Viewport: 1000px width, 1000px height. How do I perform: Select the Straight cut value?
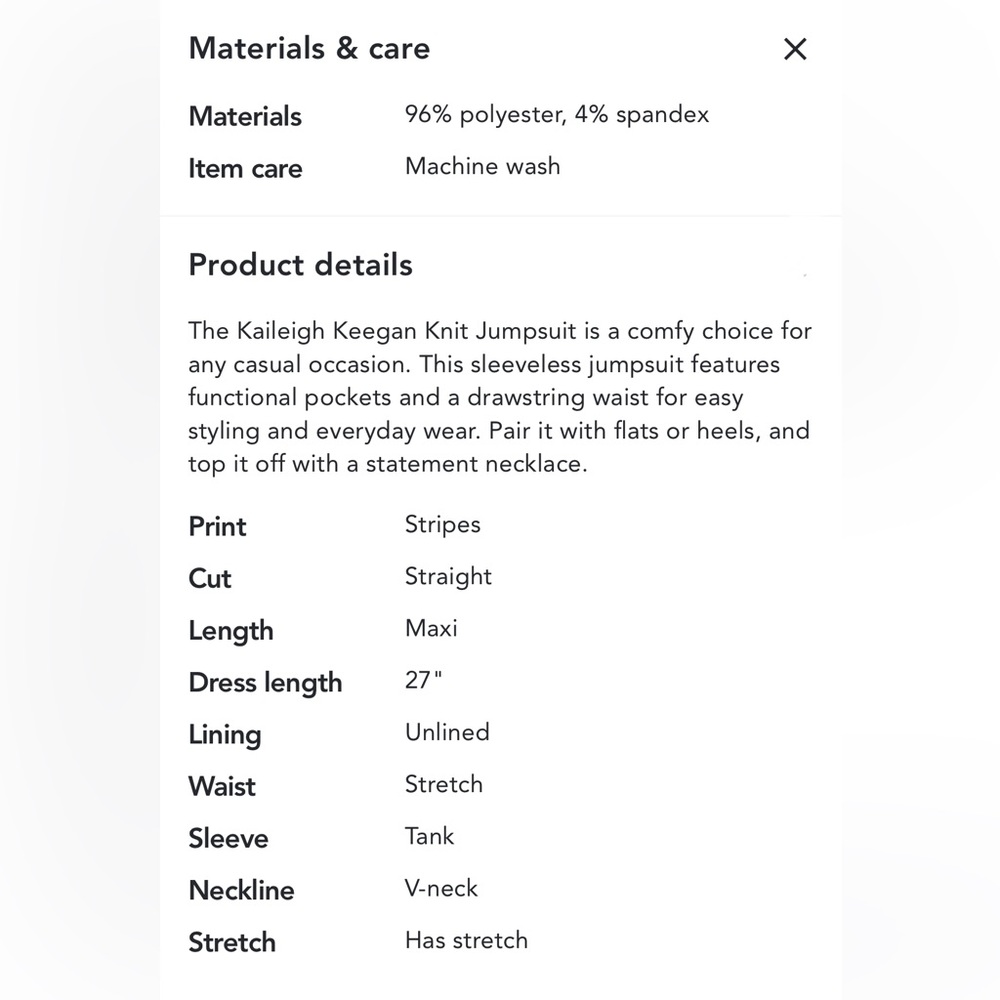448,577
